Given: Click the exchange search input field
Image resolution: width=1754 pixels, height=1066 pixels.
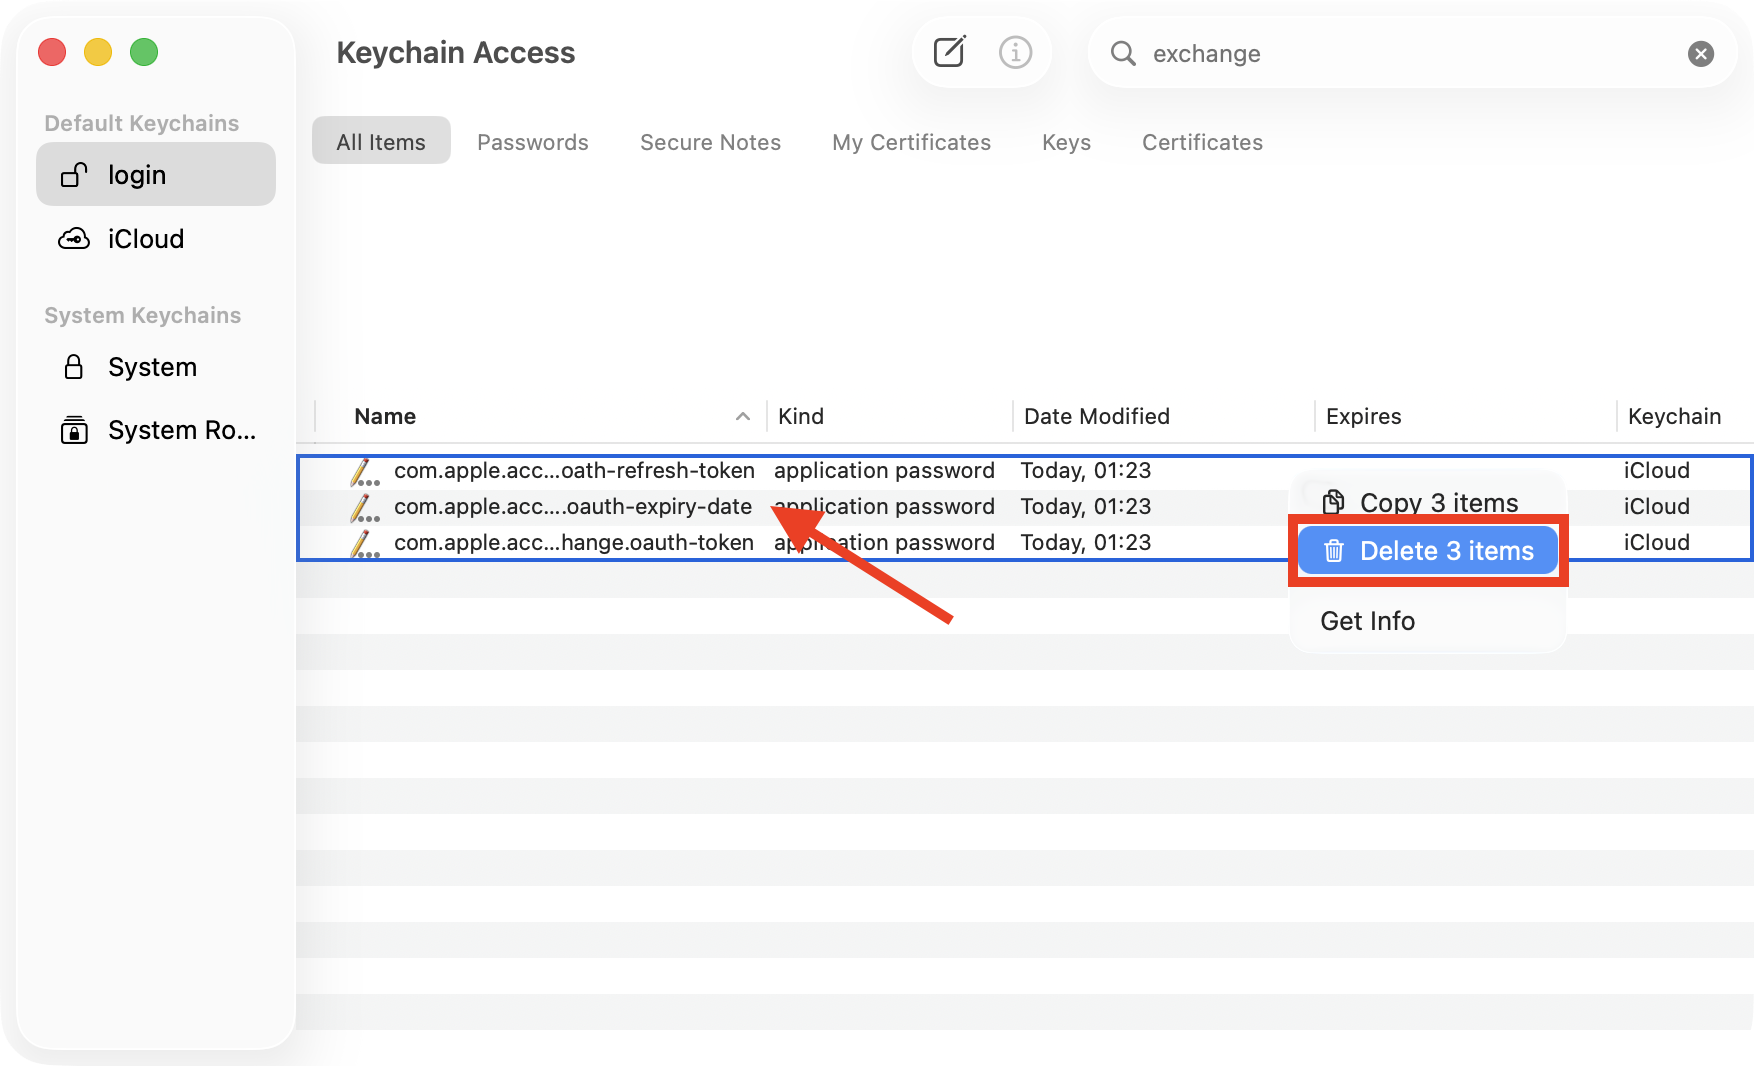Looking at the screenshot, I should click(1300, 53).
